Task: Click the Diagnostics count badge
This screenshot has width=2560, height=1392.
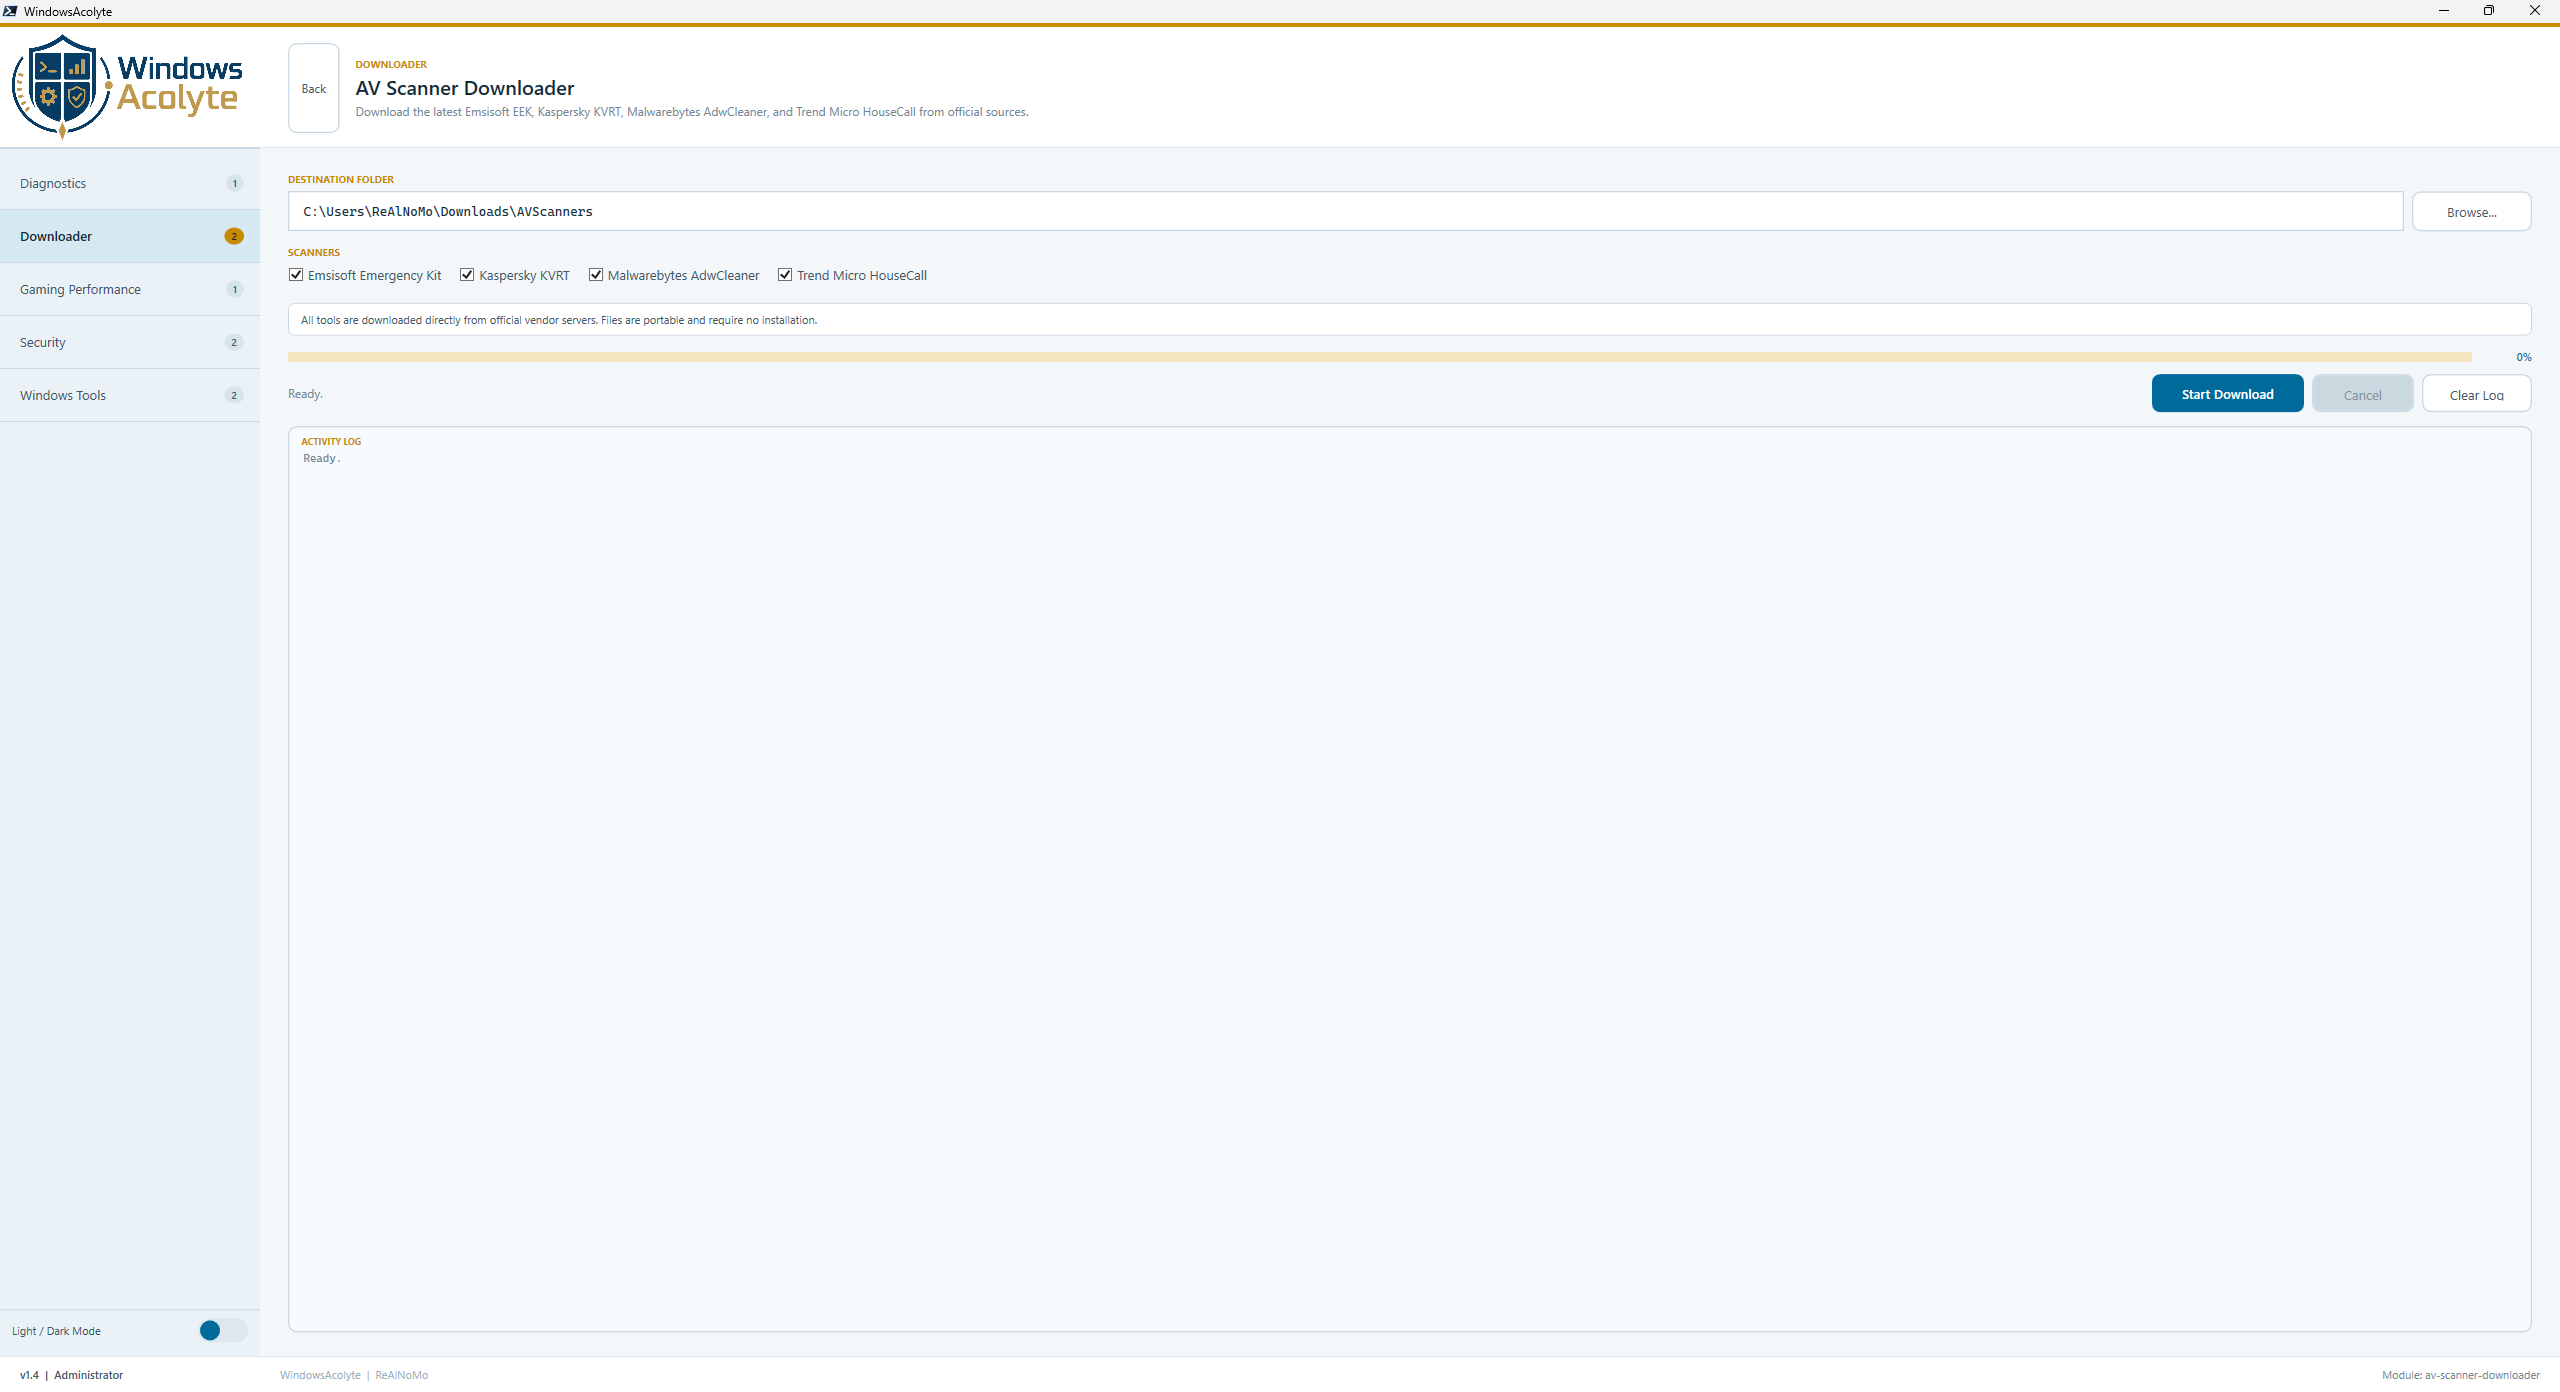Action: pos(234,183)
